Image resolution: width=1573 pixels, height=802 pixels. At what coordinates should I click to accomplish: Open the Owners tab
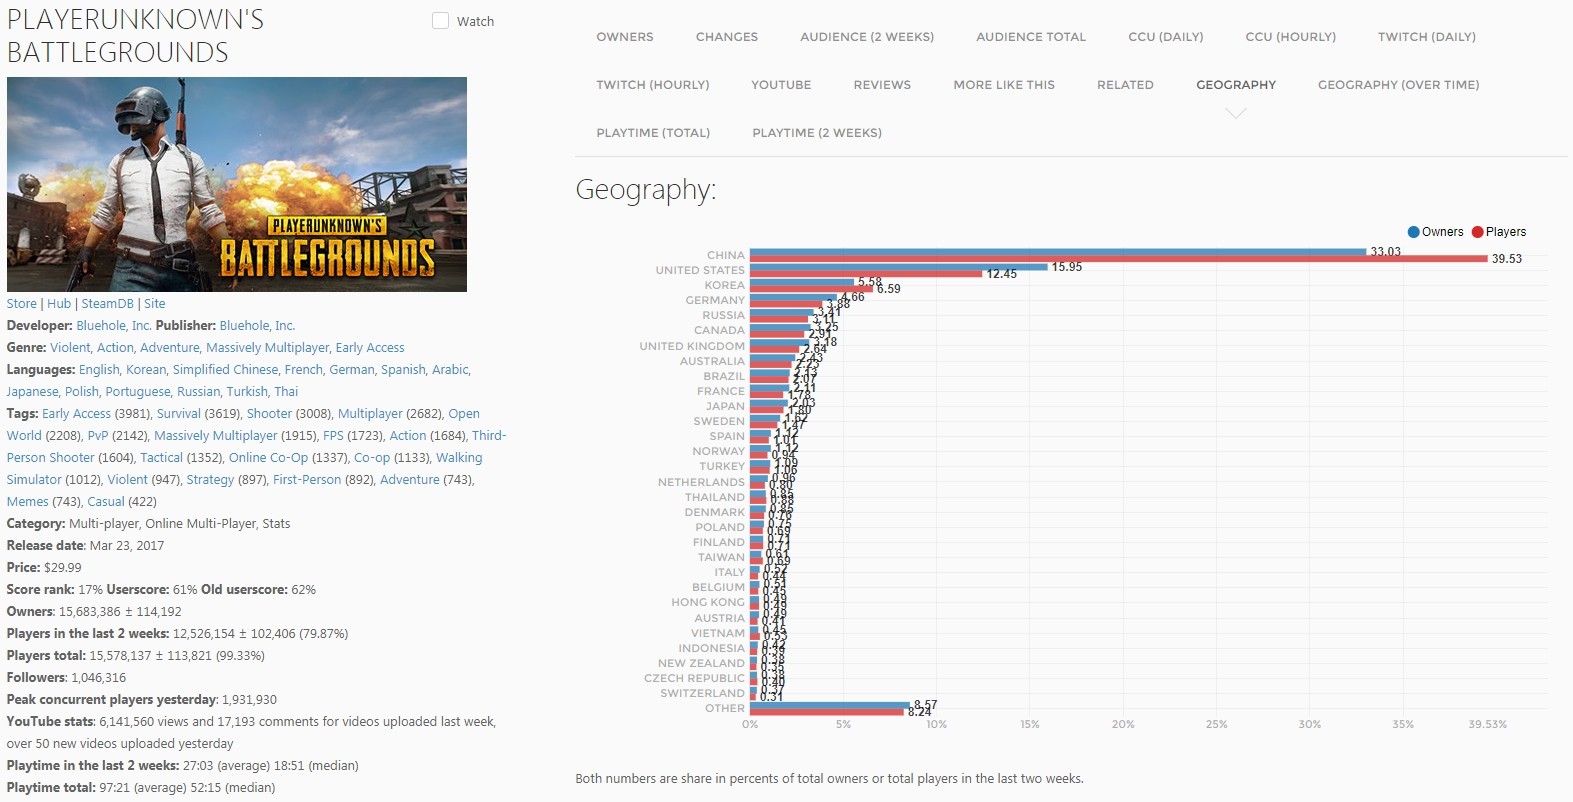(624, 37)
